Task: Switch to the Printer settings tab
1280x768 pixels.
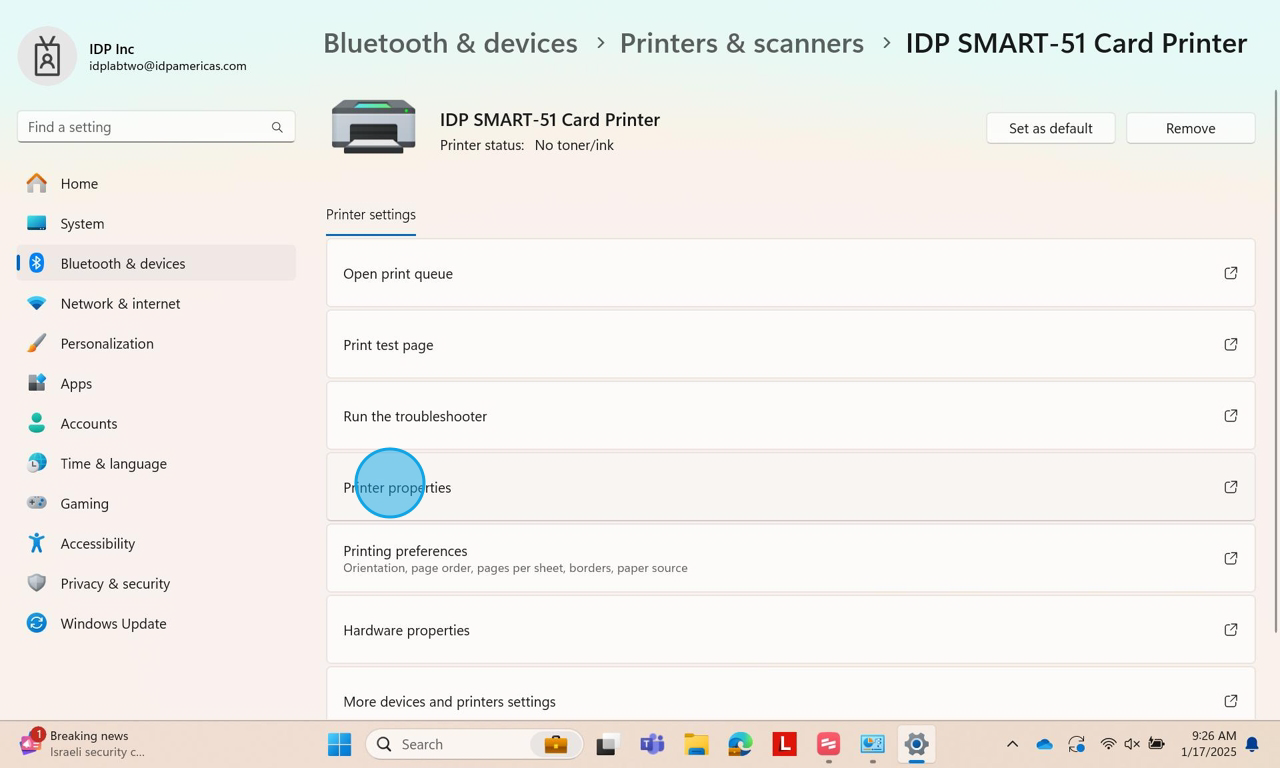Action: pyautogui.click(x=371, y=214)
